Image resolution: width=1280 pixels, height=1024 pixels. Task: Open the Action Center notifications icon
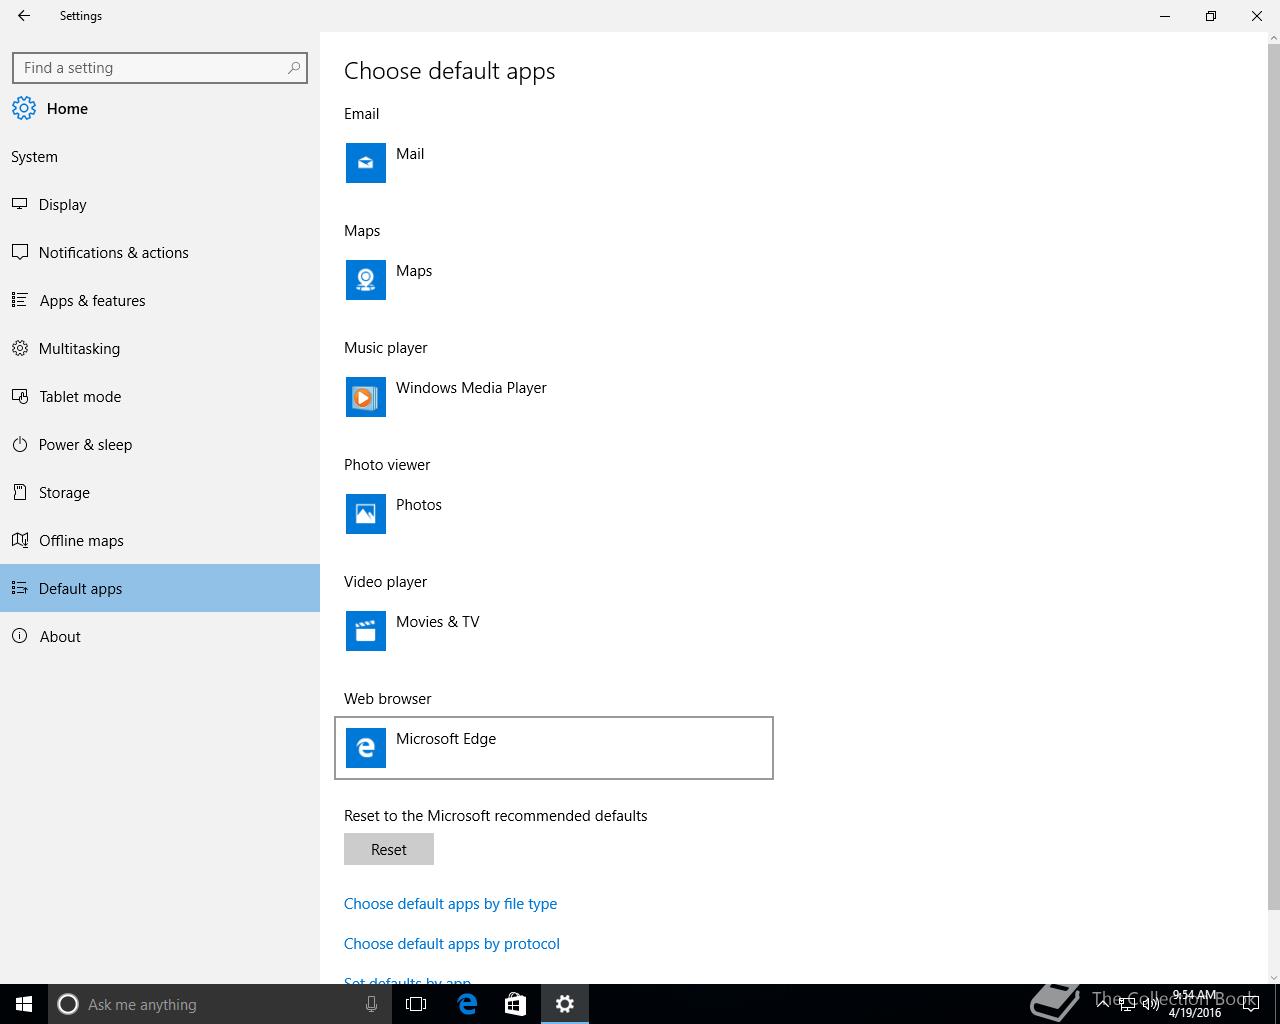coord(1250,1004)
